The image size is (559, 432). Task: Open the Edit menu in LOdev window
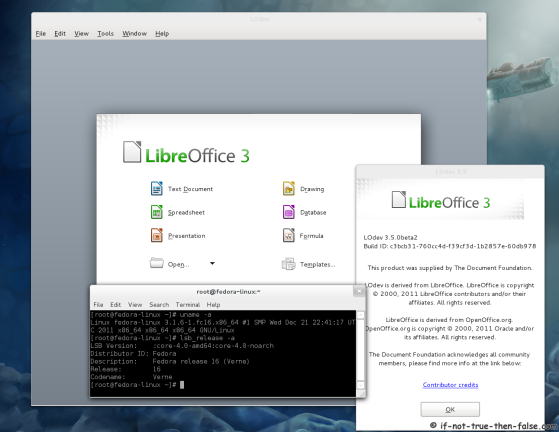click(60, 34)
